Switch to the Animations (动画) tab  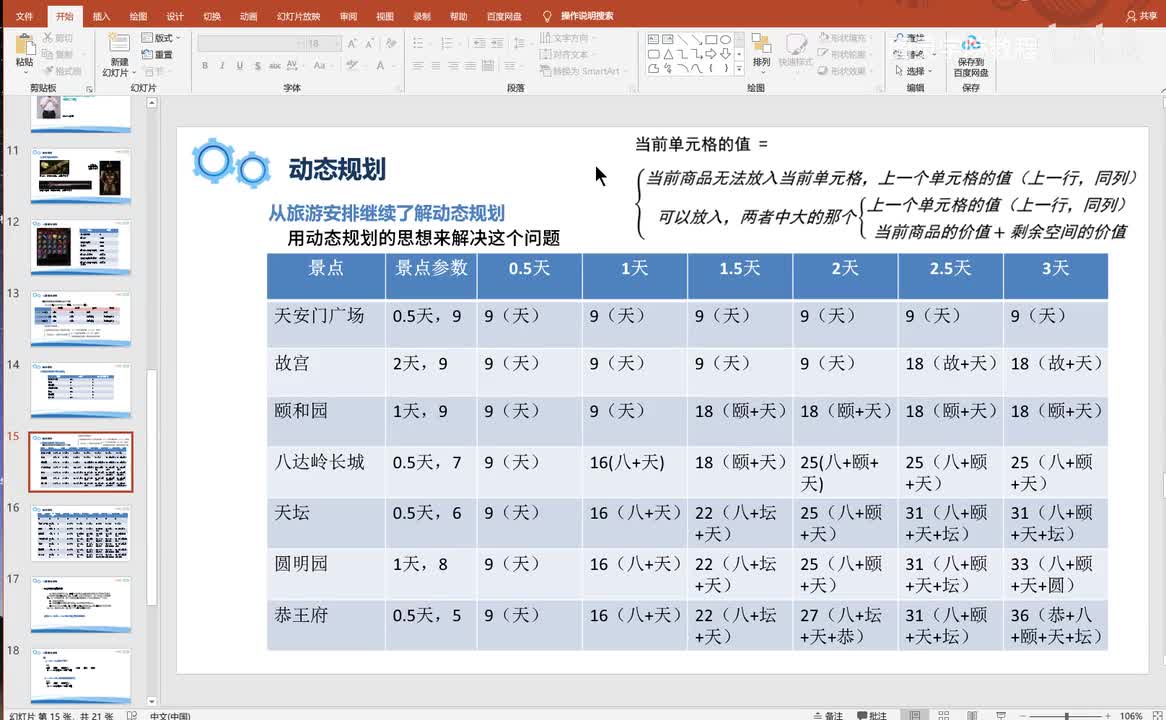248,16
